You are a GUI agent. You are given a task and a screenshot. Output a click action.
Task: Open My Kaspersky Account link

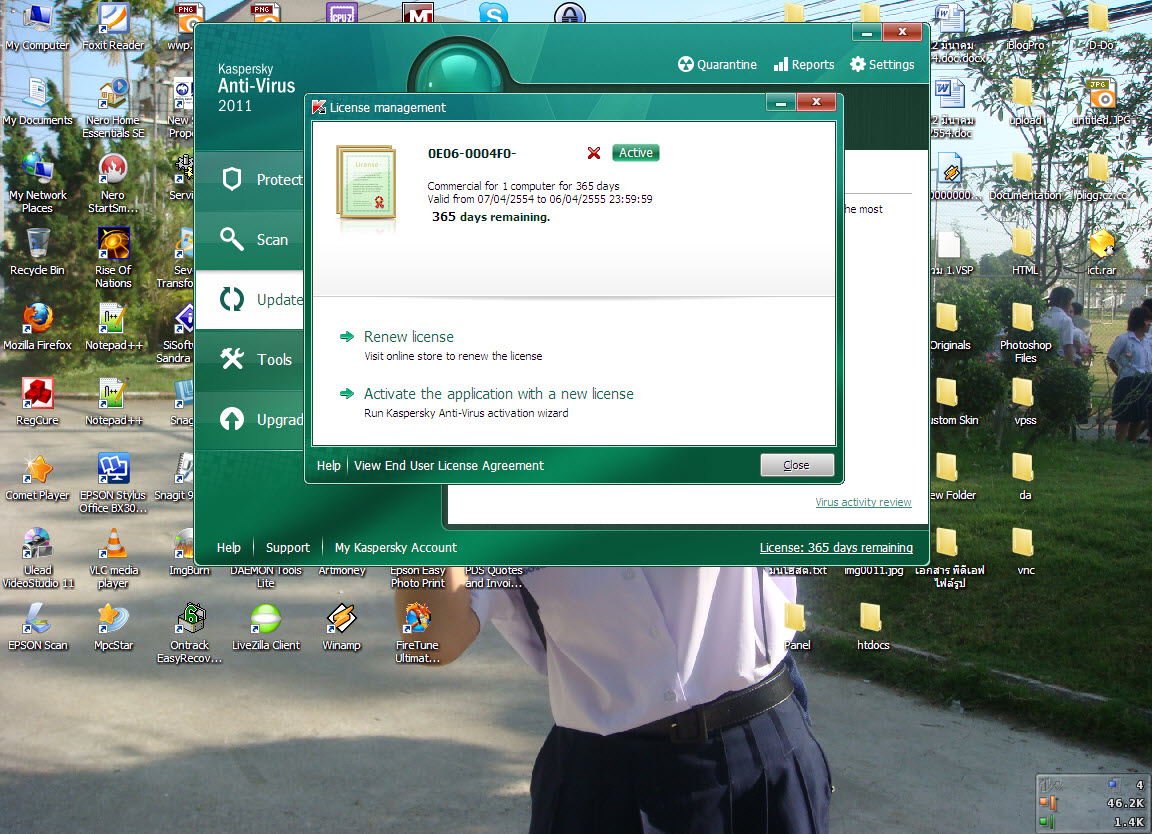(395, 547)
